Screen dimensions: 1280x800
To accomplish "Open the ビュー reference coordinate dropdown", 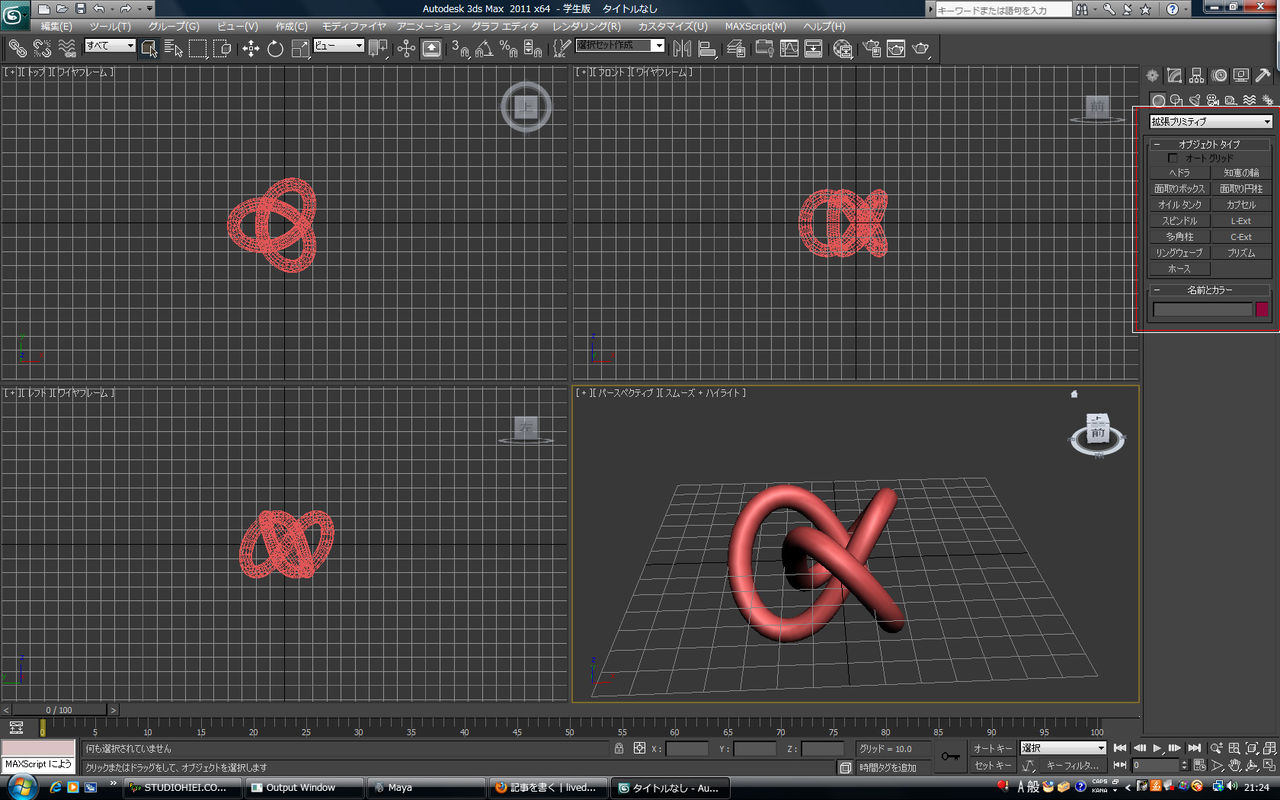I will point(339,46).
